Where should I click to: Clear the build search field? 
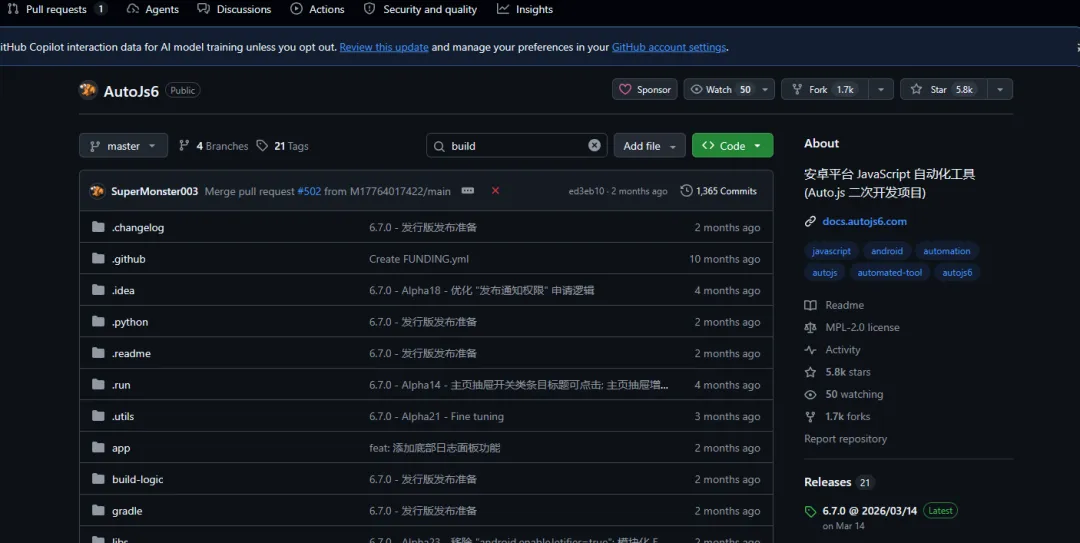pos(594,145)
